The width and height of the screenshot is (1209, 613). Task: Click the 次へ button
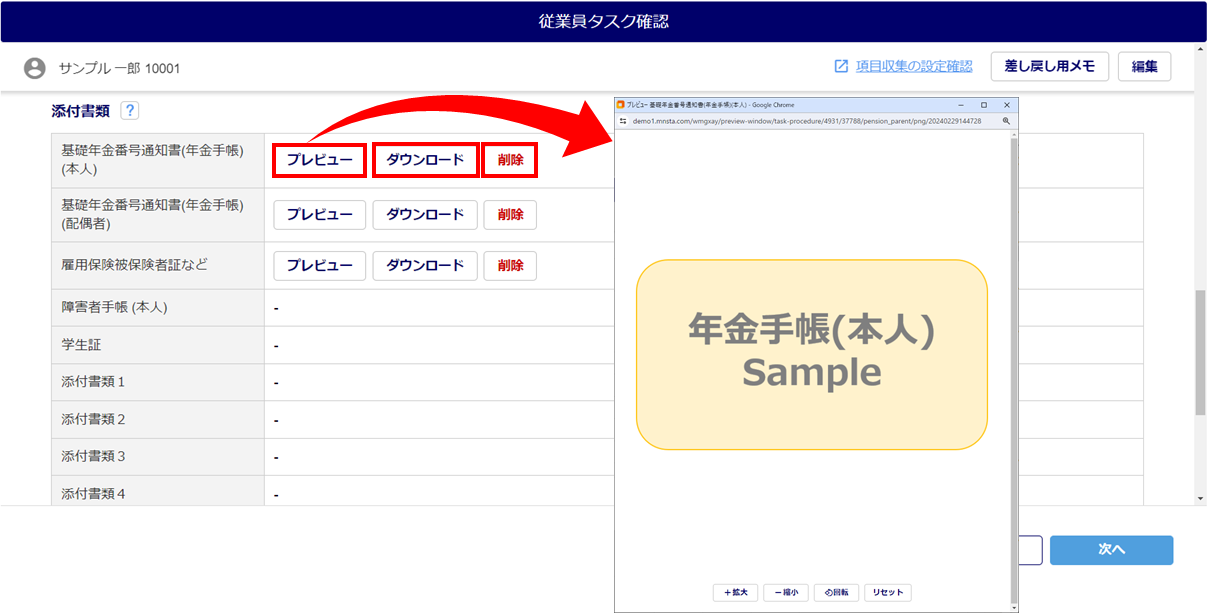tap(1111, 550)
